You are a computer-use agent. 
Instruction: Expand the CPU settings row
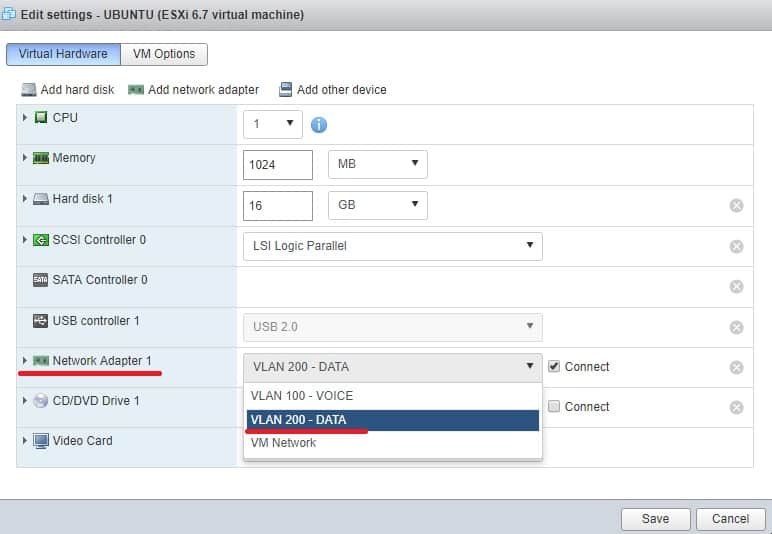[x=25, y=118]
